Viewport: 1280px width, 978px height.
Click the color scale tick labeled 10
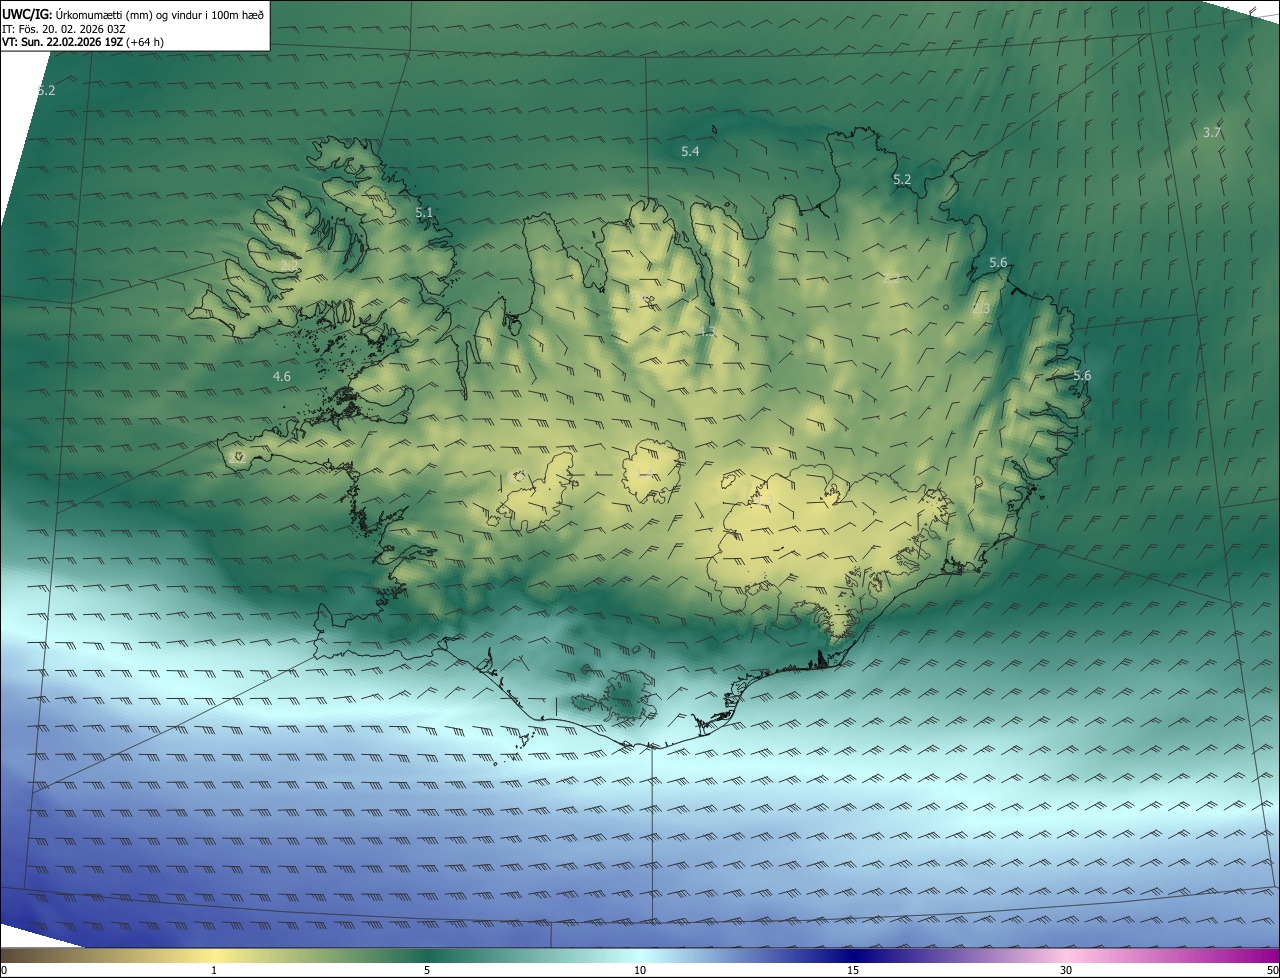640,970
